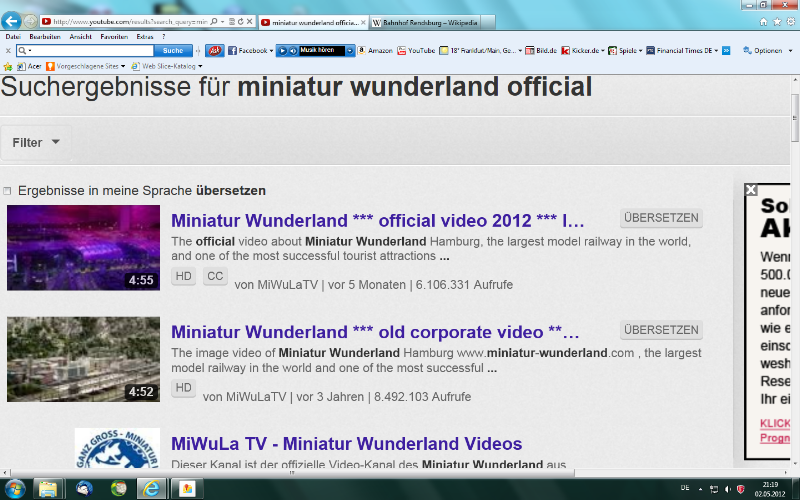Open Windows Explorer folder in the taskbar

47,488
